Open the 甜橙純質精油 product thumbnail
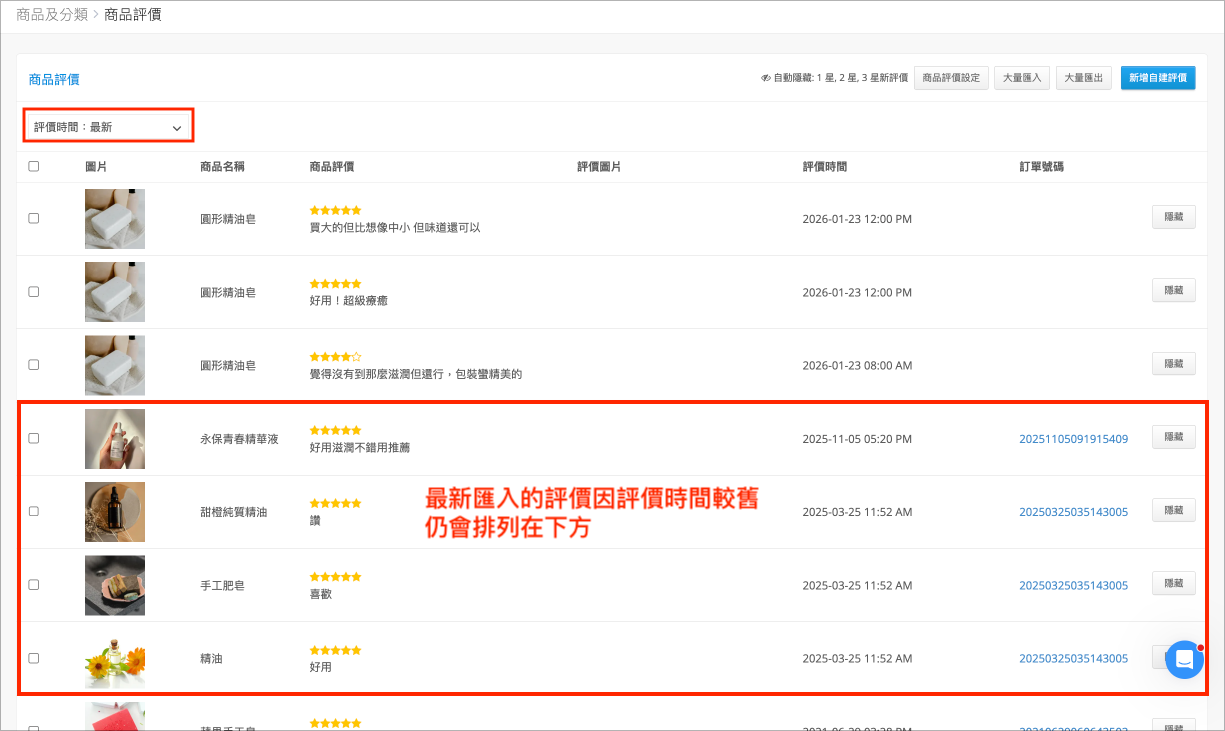The height and width of the screenshot is (731, 1225). click(115, 512)
